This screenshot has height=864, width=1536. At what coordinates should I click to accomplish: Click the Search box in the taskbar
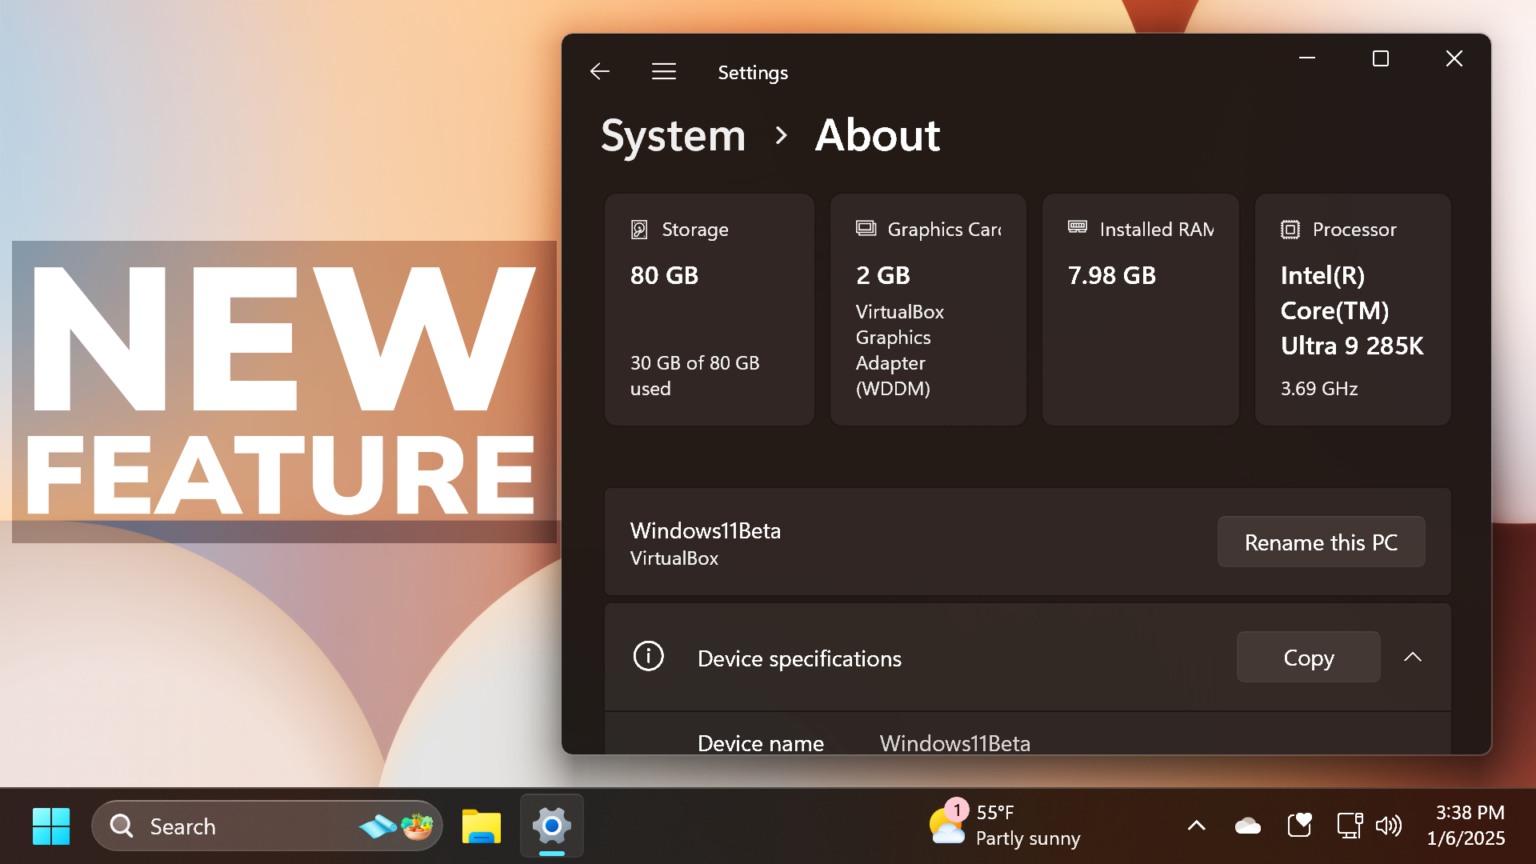pyautogui.click(x=230, y=825)
